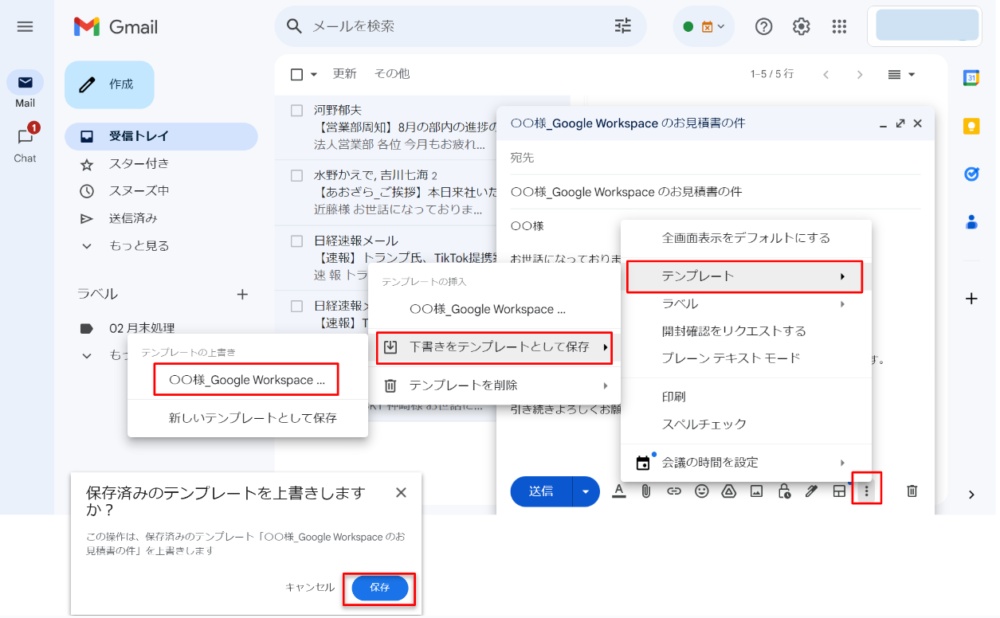This screenshot has width=1000, height=618.
Task: Open the settings gear icon
Action: [x=801, y=27]
